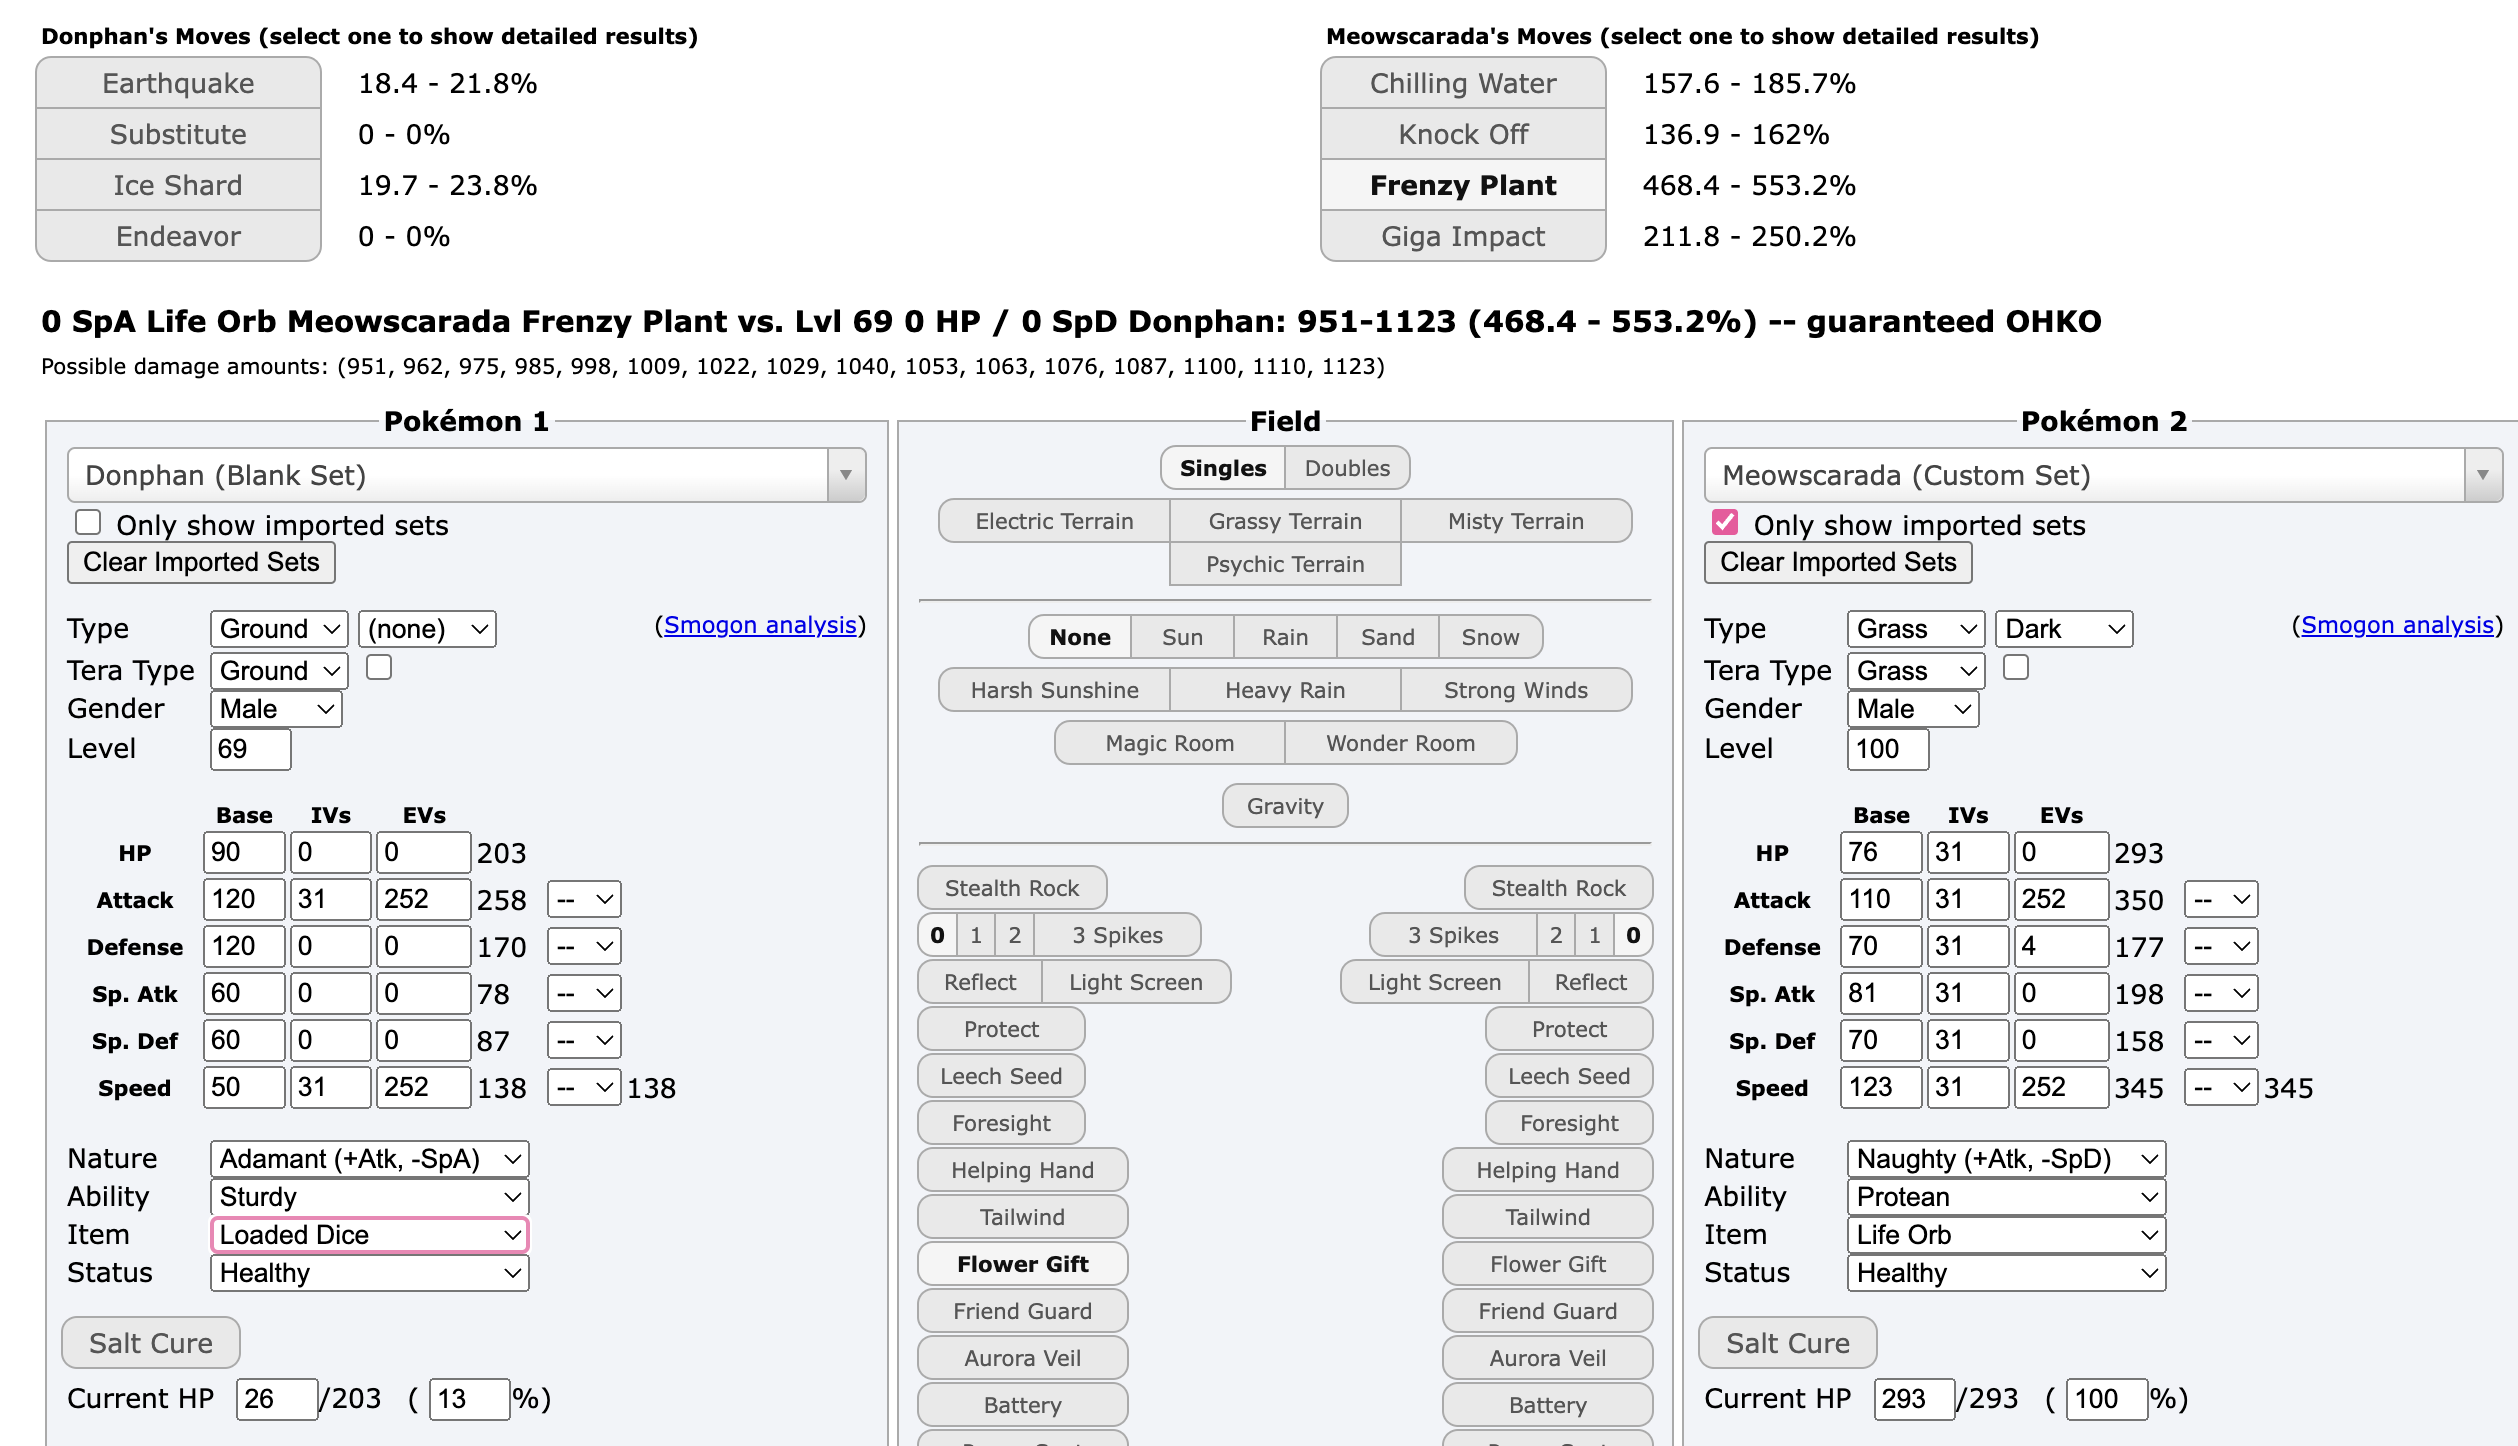Activate Misty Terrain
2518x1446 pixels.
click(1516, 521)
